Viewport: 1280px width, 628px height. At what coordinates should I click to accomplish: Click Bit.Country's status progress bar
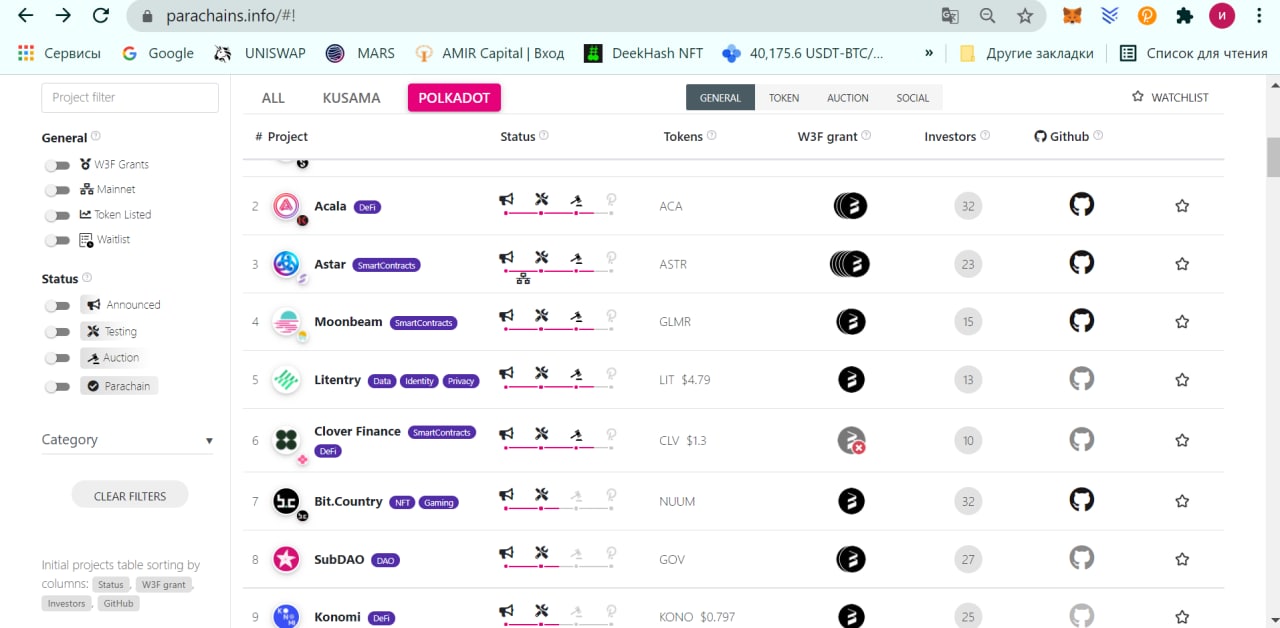point(560,508)
